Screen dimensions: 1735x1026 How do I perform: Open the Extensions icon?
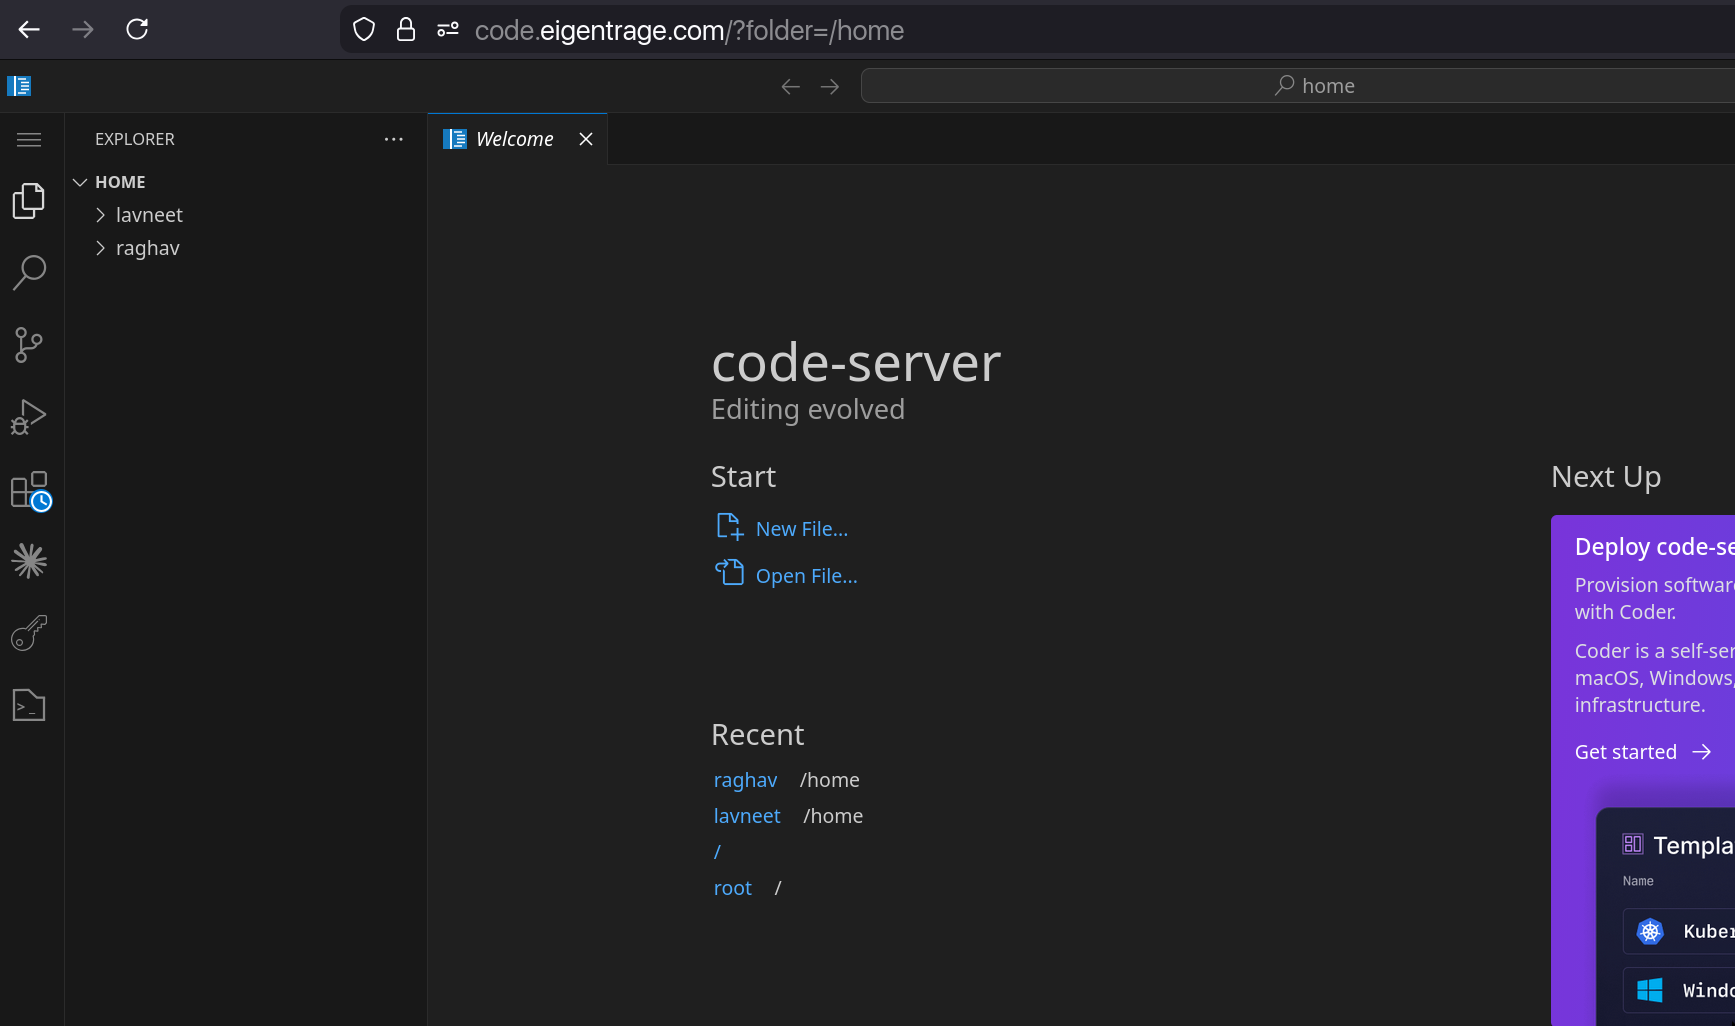(29, 489)
